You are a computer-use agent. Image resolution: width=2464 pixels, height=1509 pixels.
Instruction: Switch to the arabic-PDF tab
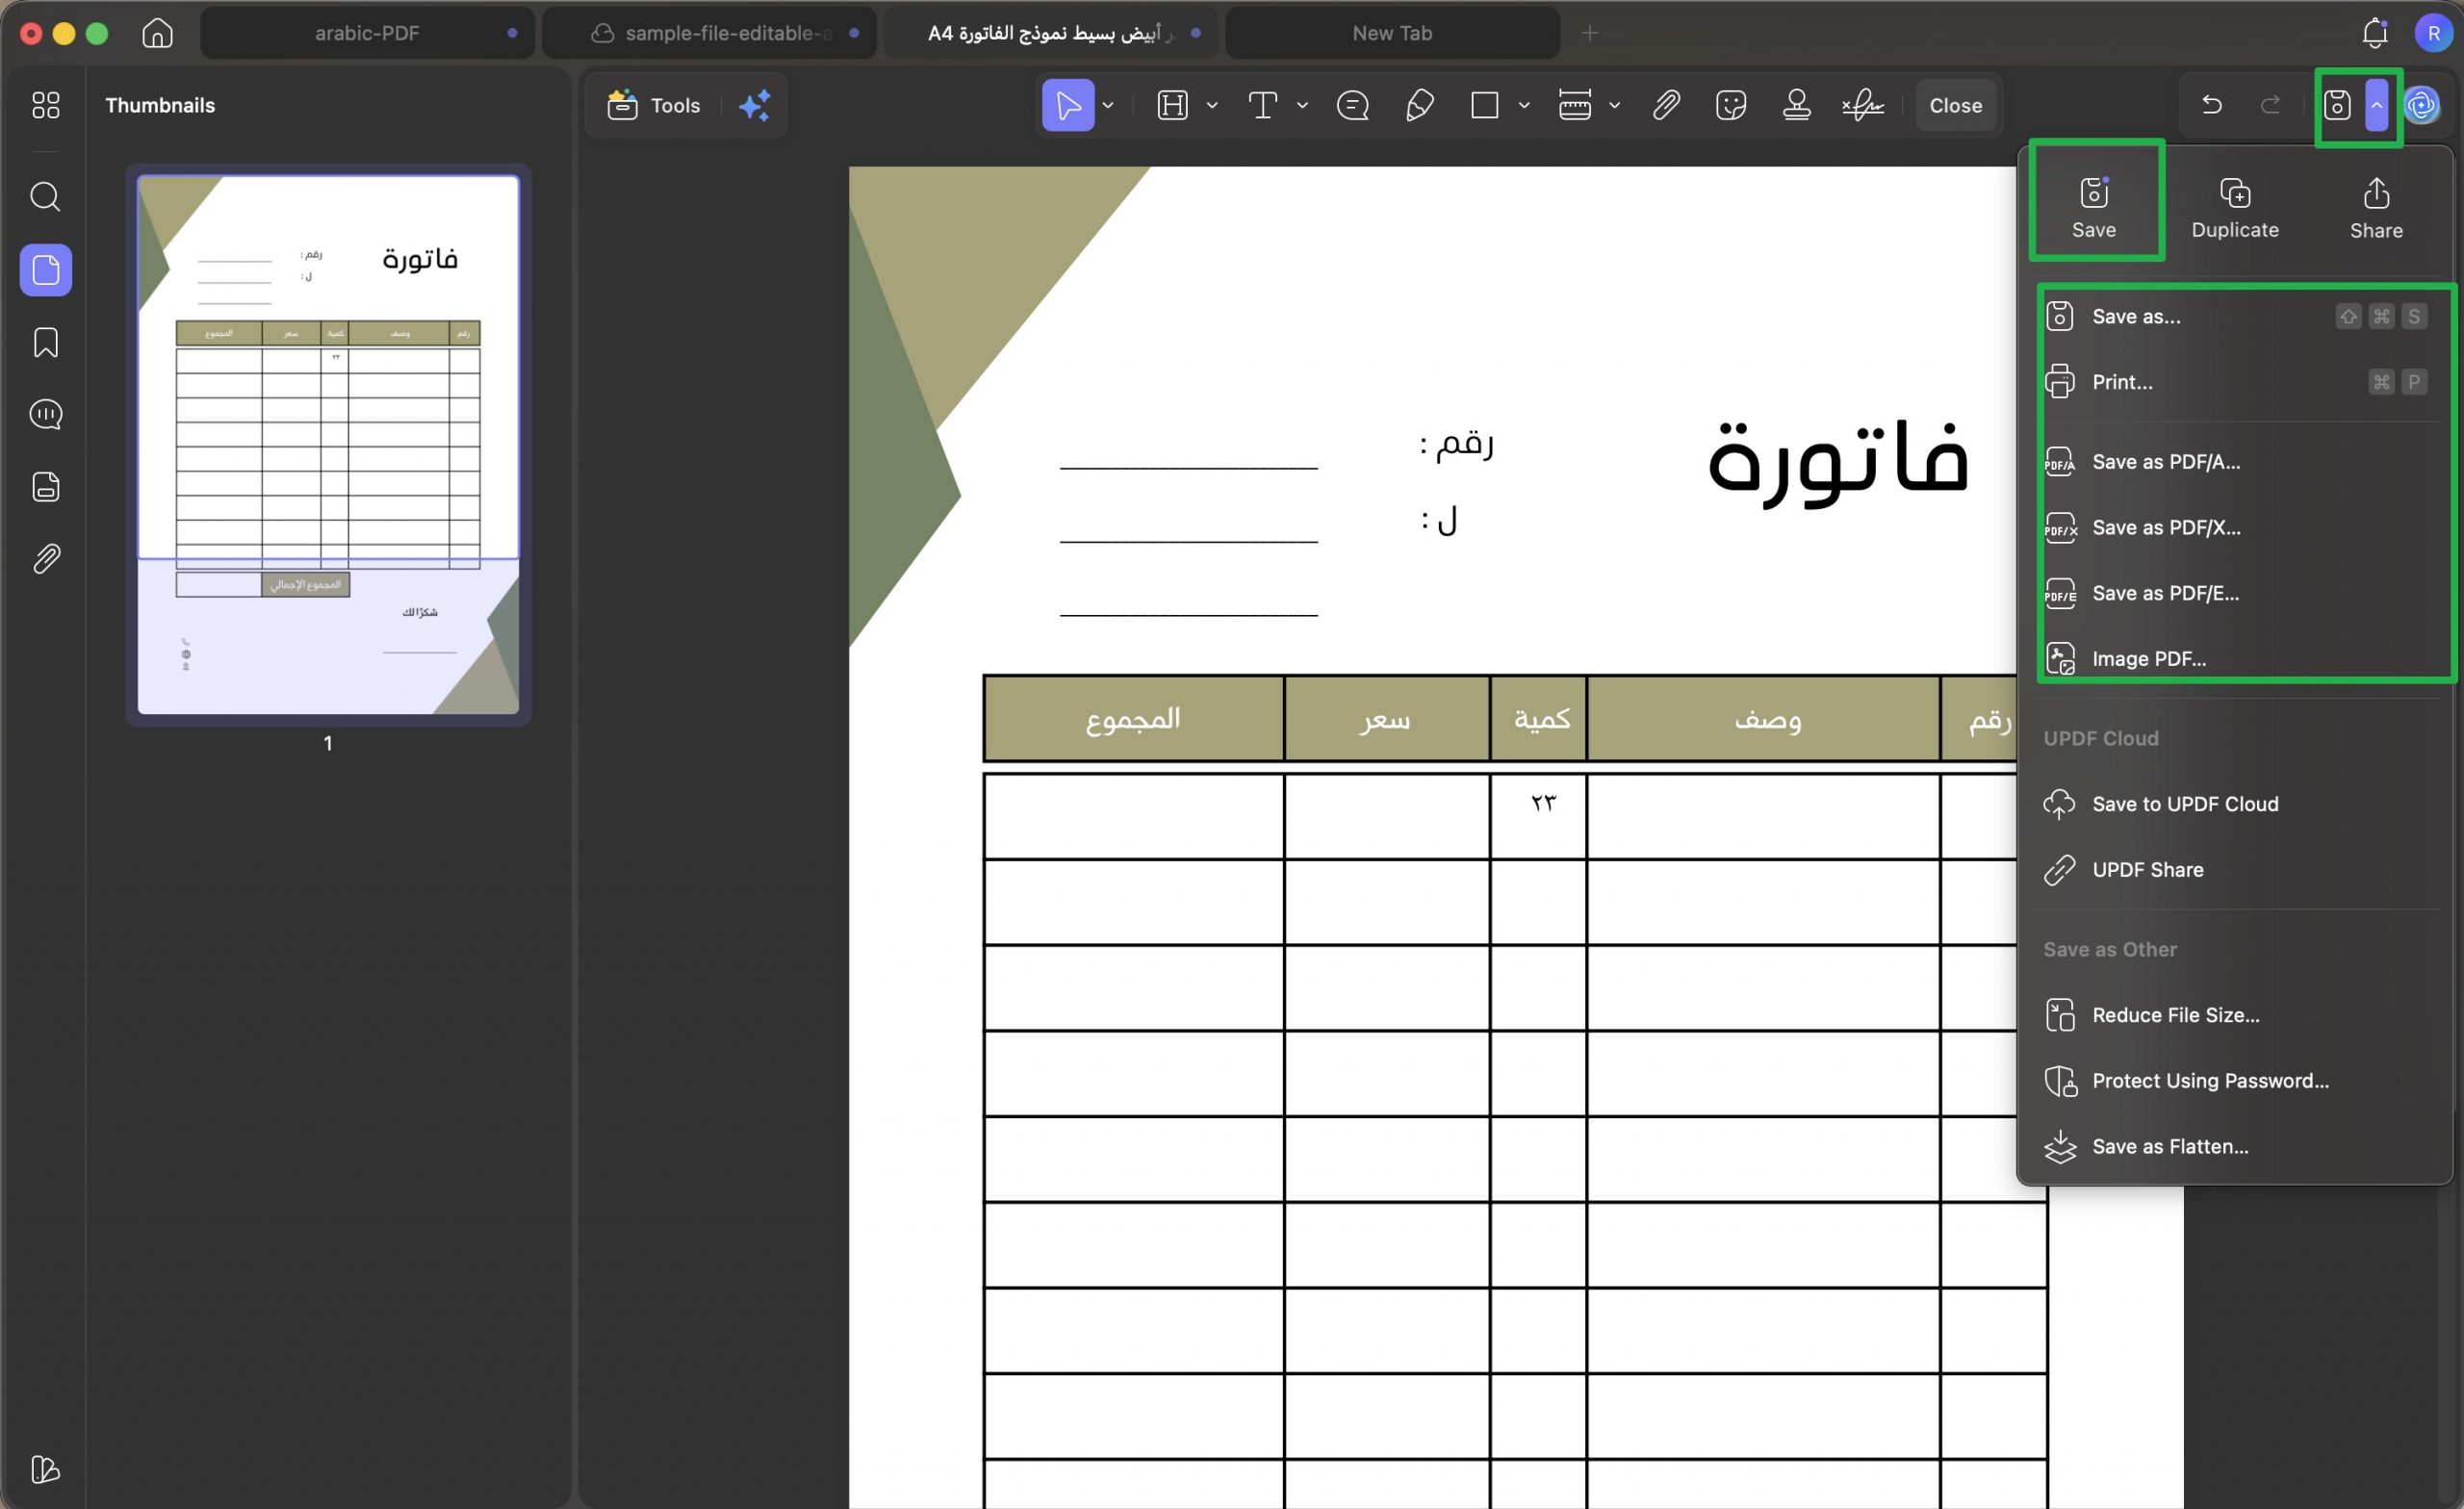367,33
